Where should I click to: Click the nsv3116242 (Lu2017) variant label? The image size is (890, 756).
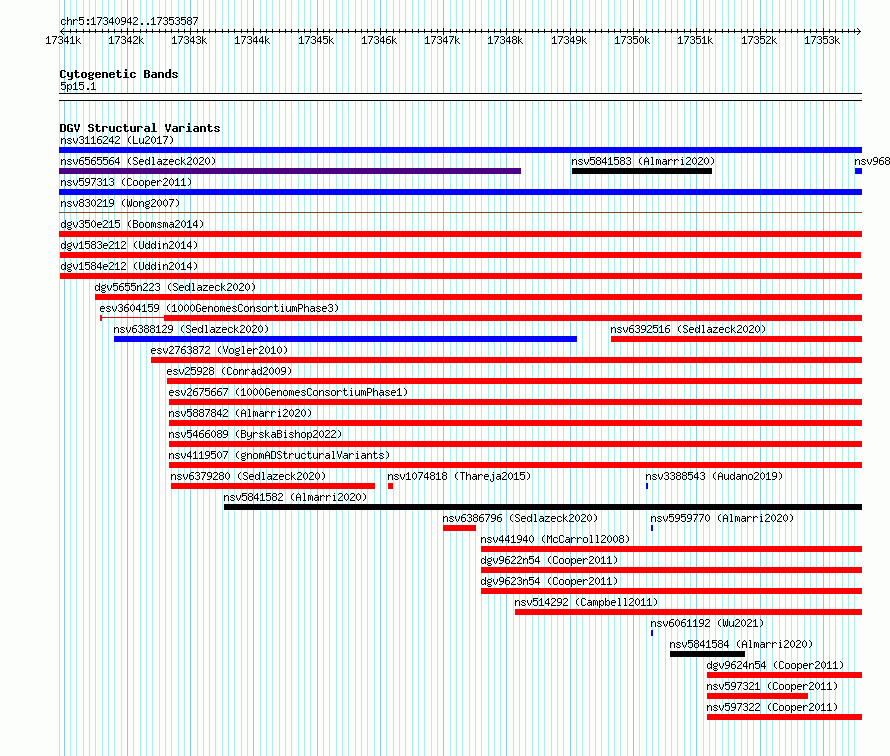pyautogui.click(x=117, y=140)
